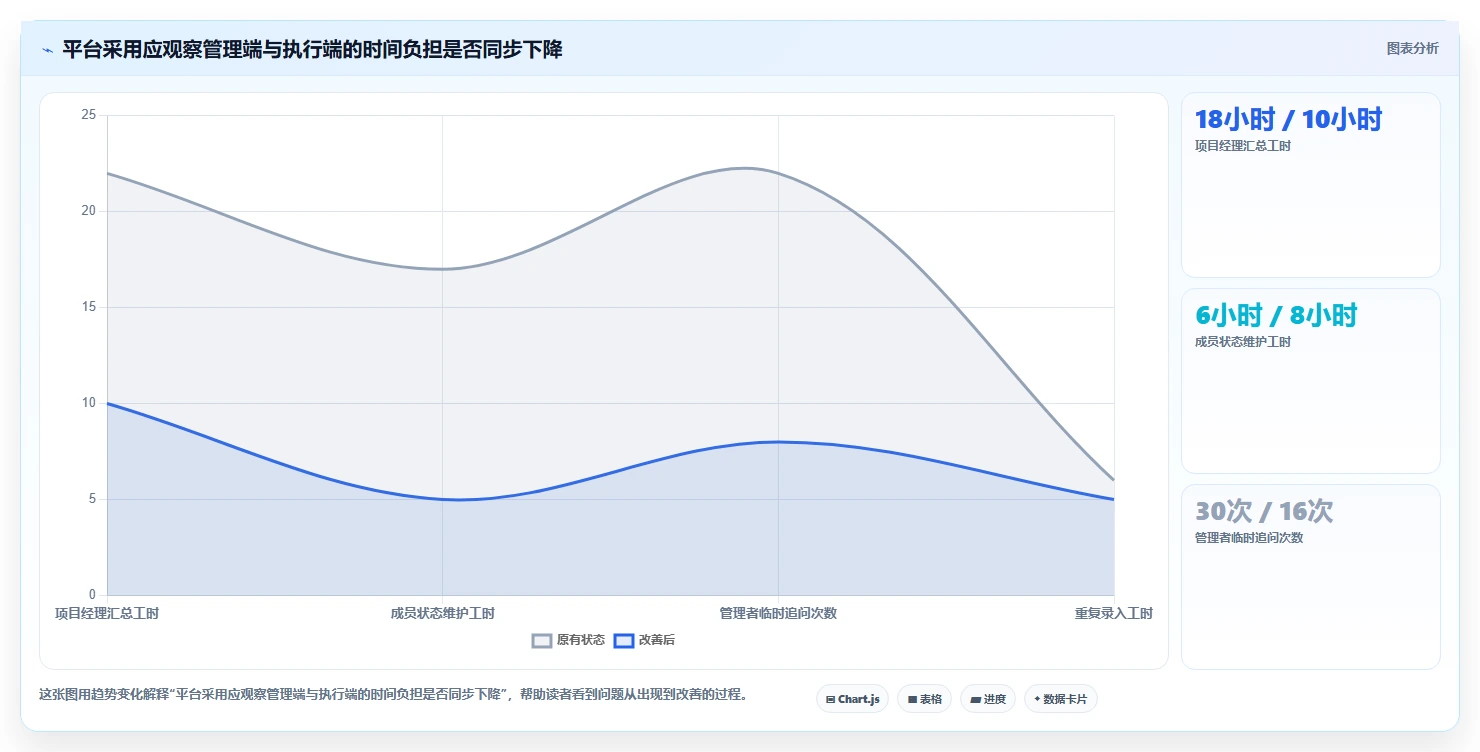Click the 项目经理汇总工时 x-axis label
The width and height of the screenshot is (1480, 752).
click(x=107, y=613)
